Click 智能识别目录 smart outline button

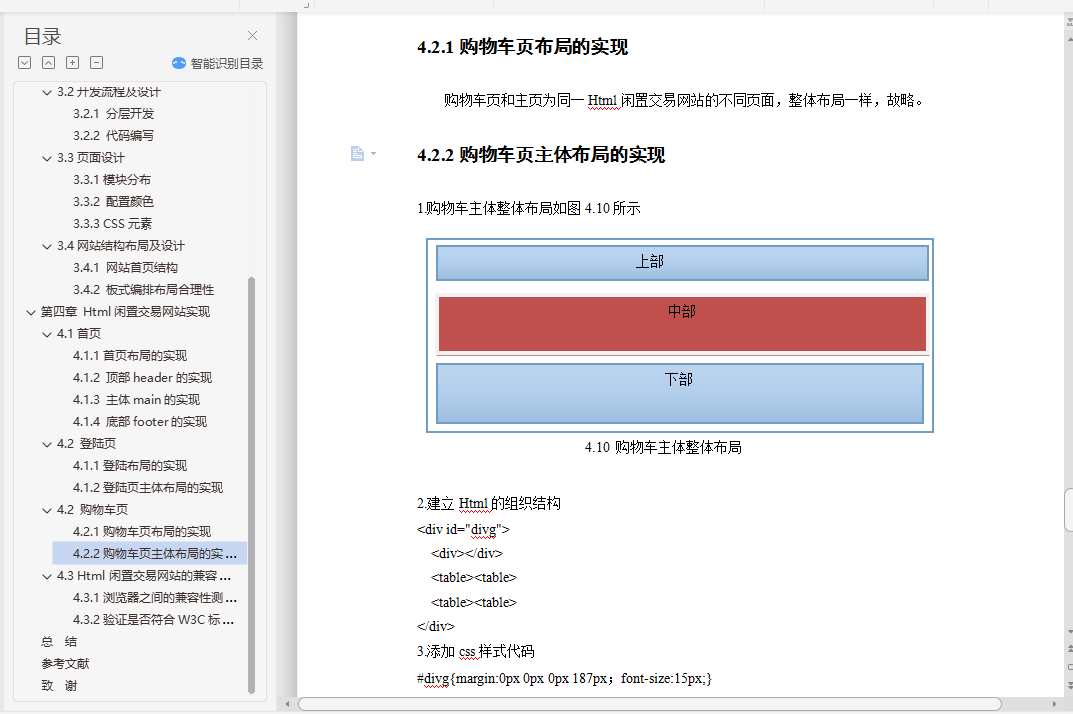[x=218, y=64]
